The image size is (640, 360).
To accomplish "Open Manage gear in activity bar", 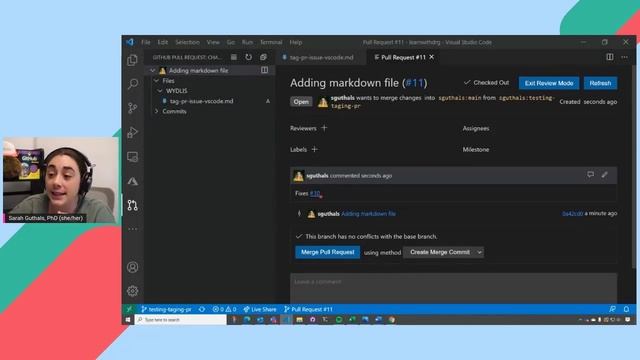I will [x=132, y=291].
